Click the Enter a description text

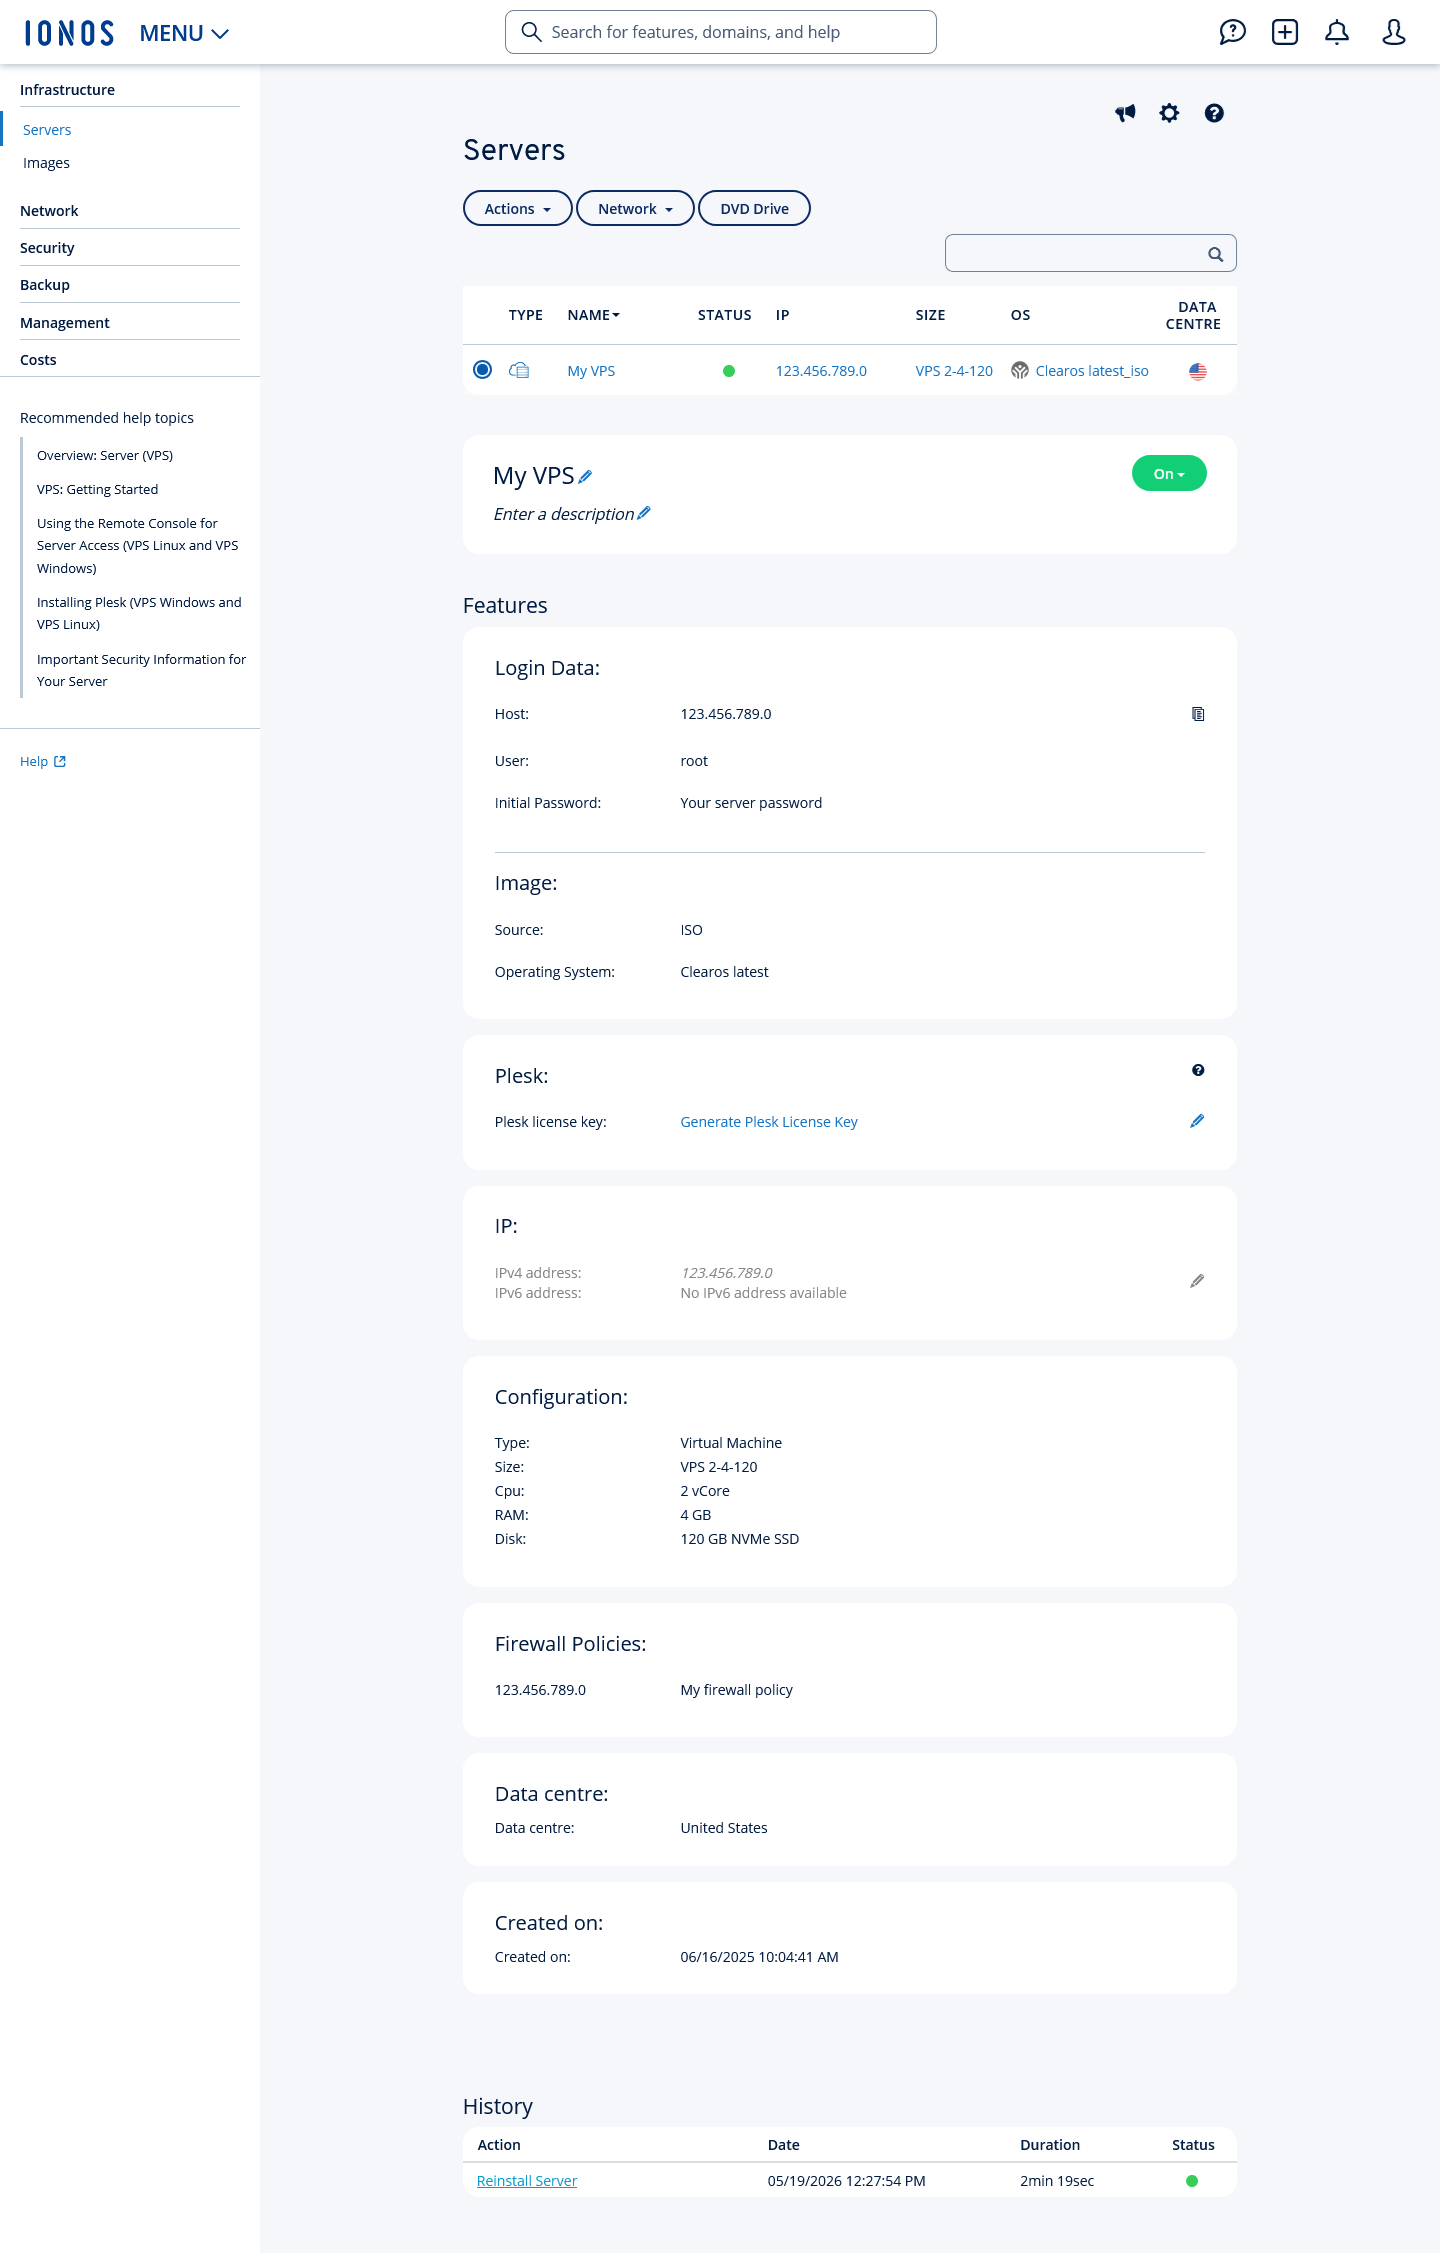564,514
